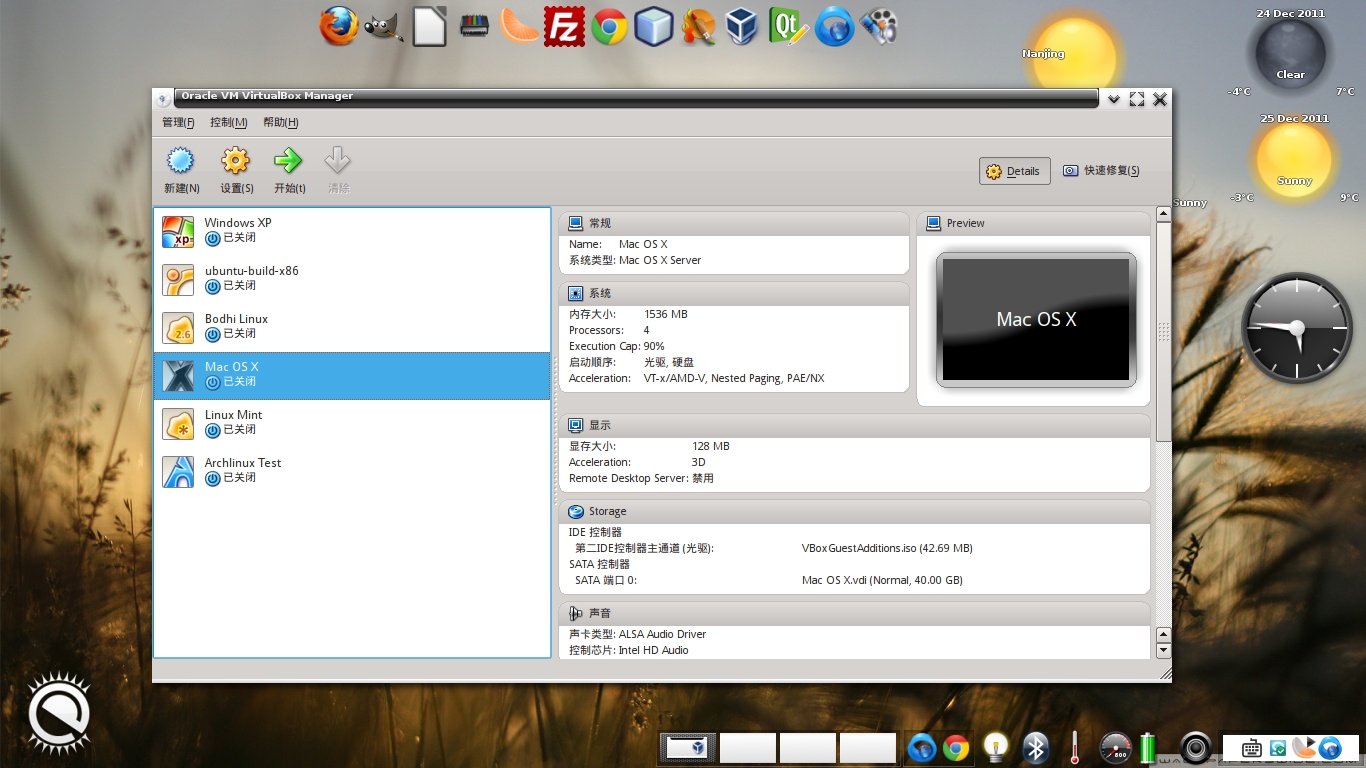Click the 声音 audio section speaker icon
The image size is (1366, 768).
575,613
